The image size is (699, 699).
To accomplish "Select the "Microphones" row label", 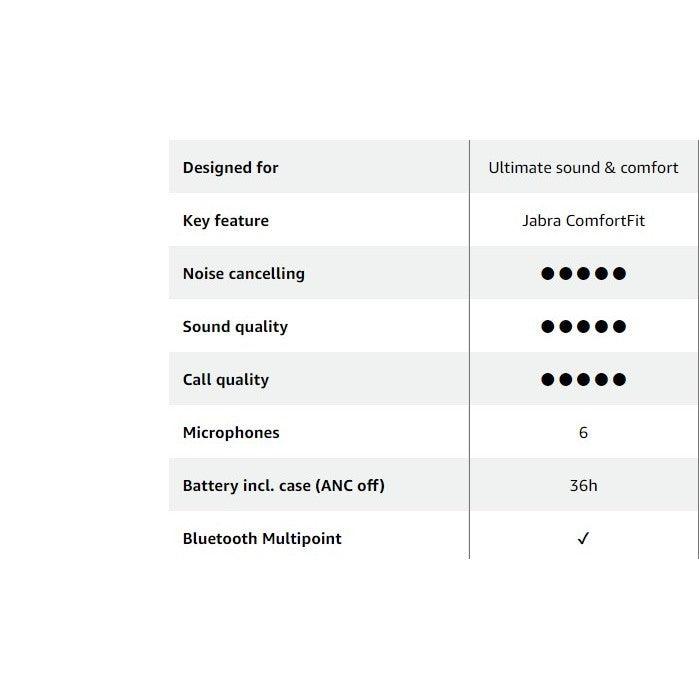I will 231,432.
